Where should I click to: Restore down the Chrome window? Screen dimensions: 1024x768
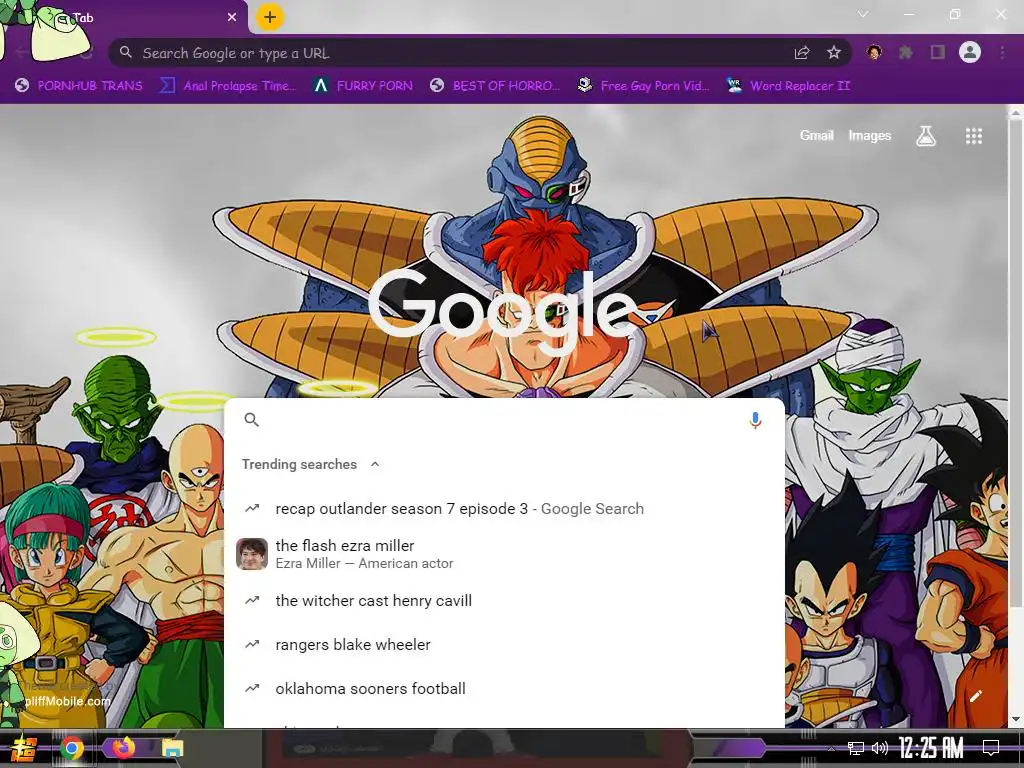coord(955,14)
